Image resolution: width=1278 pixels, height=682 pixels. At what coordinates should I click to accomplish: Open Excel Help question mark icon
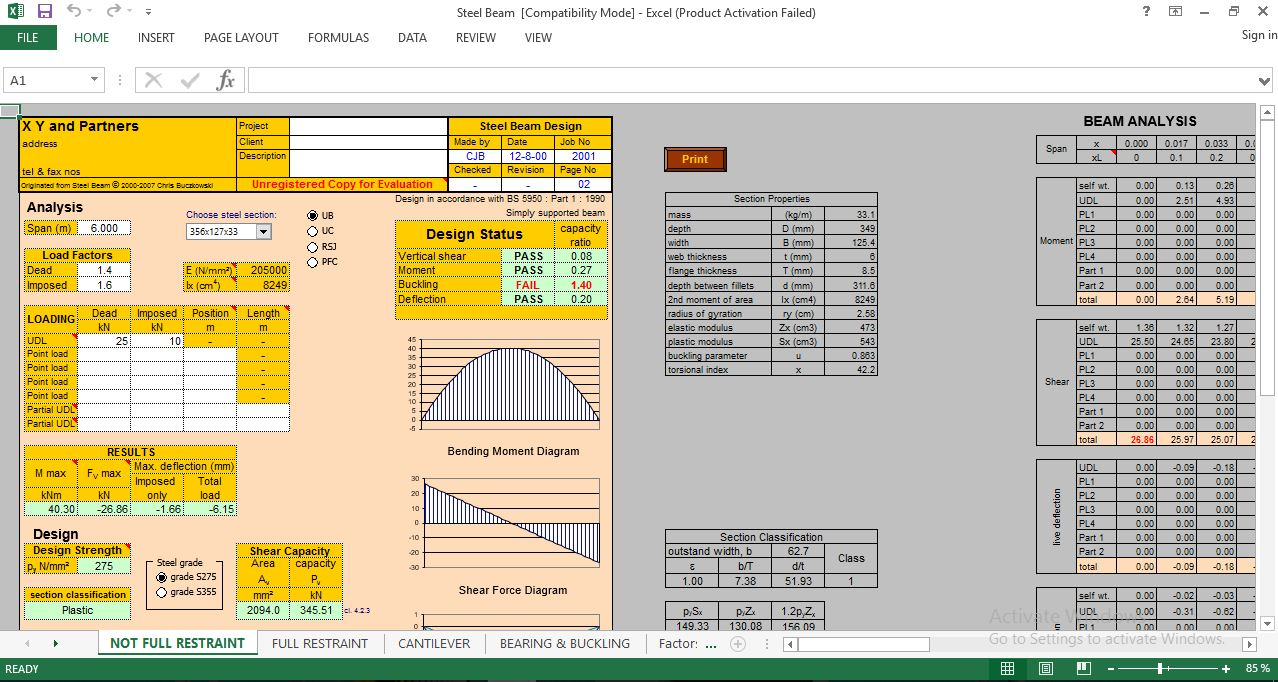pos(1146,12)
